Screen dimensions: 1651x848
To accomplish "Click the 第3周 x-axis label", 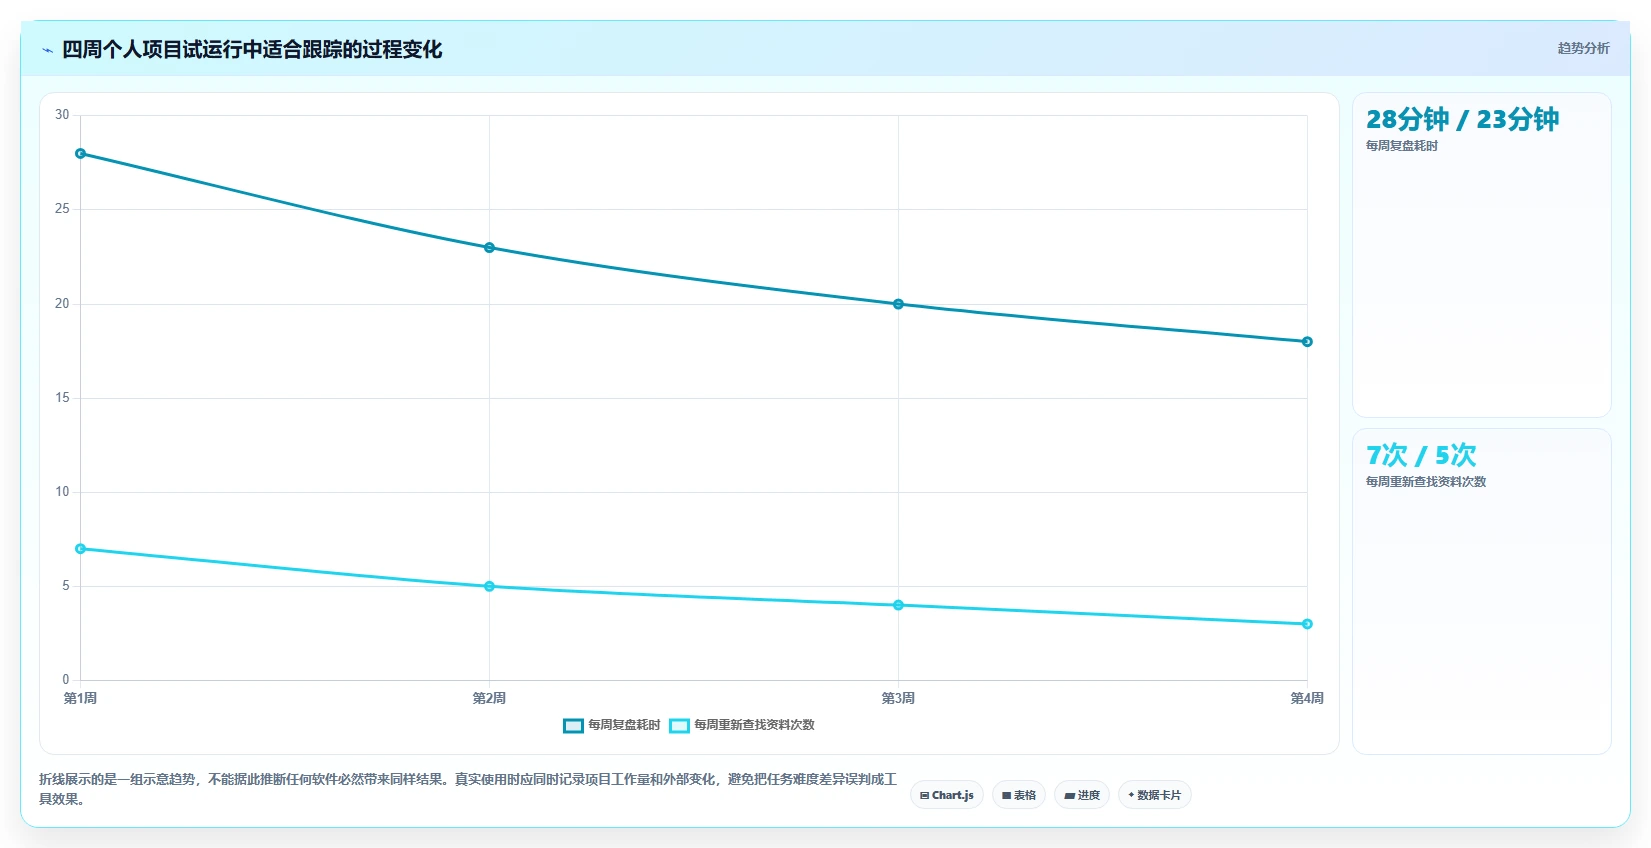I will (x=898, y=698).
